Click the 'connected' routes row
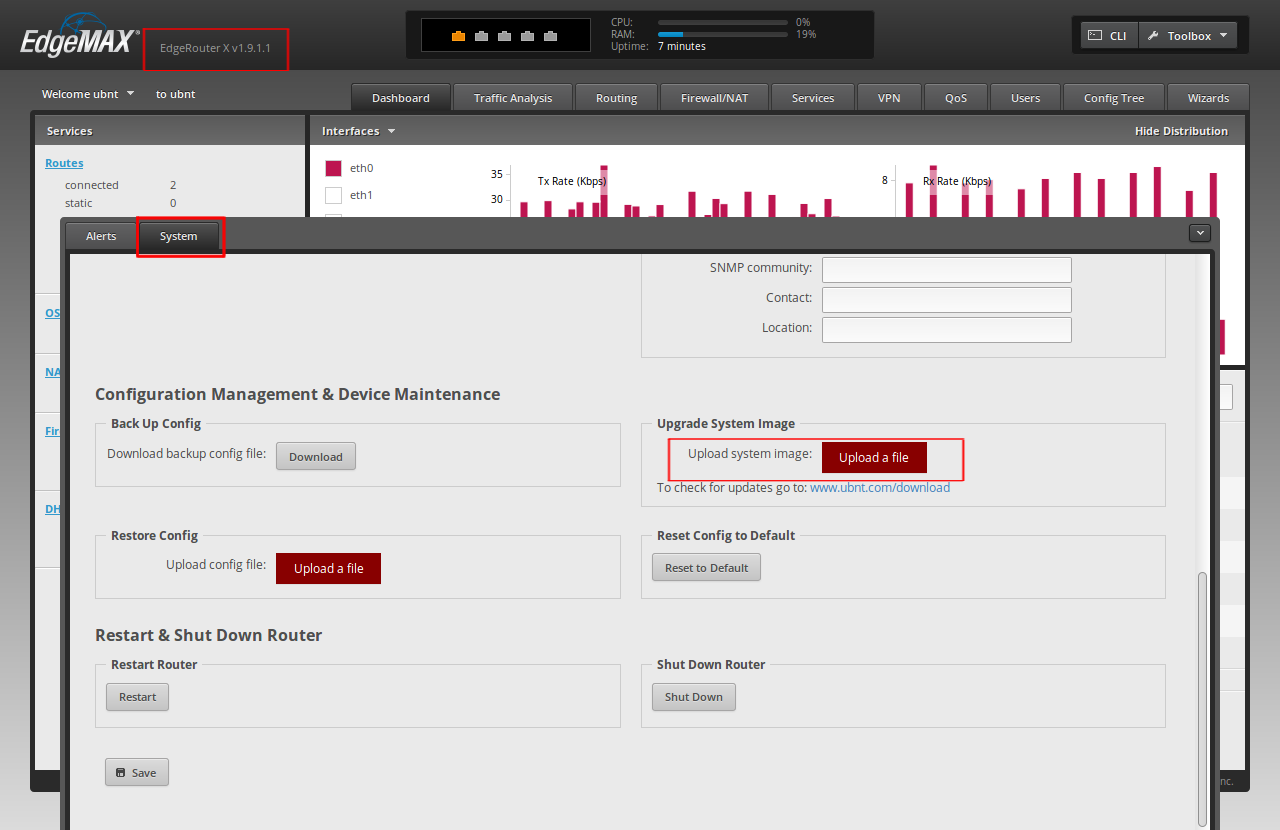The height and width of the screenshot is (830, 1280). pos(121,185)
